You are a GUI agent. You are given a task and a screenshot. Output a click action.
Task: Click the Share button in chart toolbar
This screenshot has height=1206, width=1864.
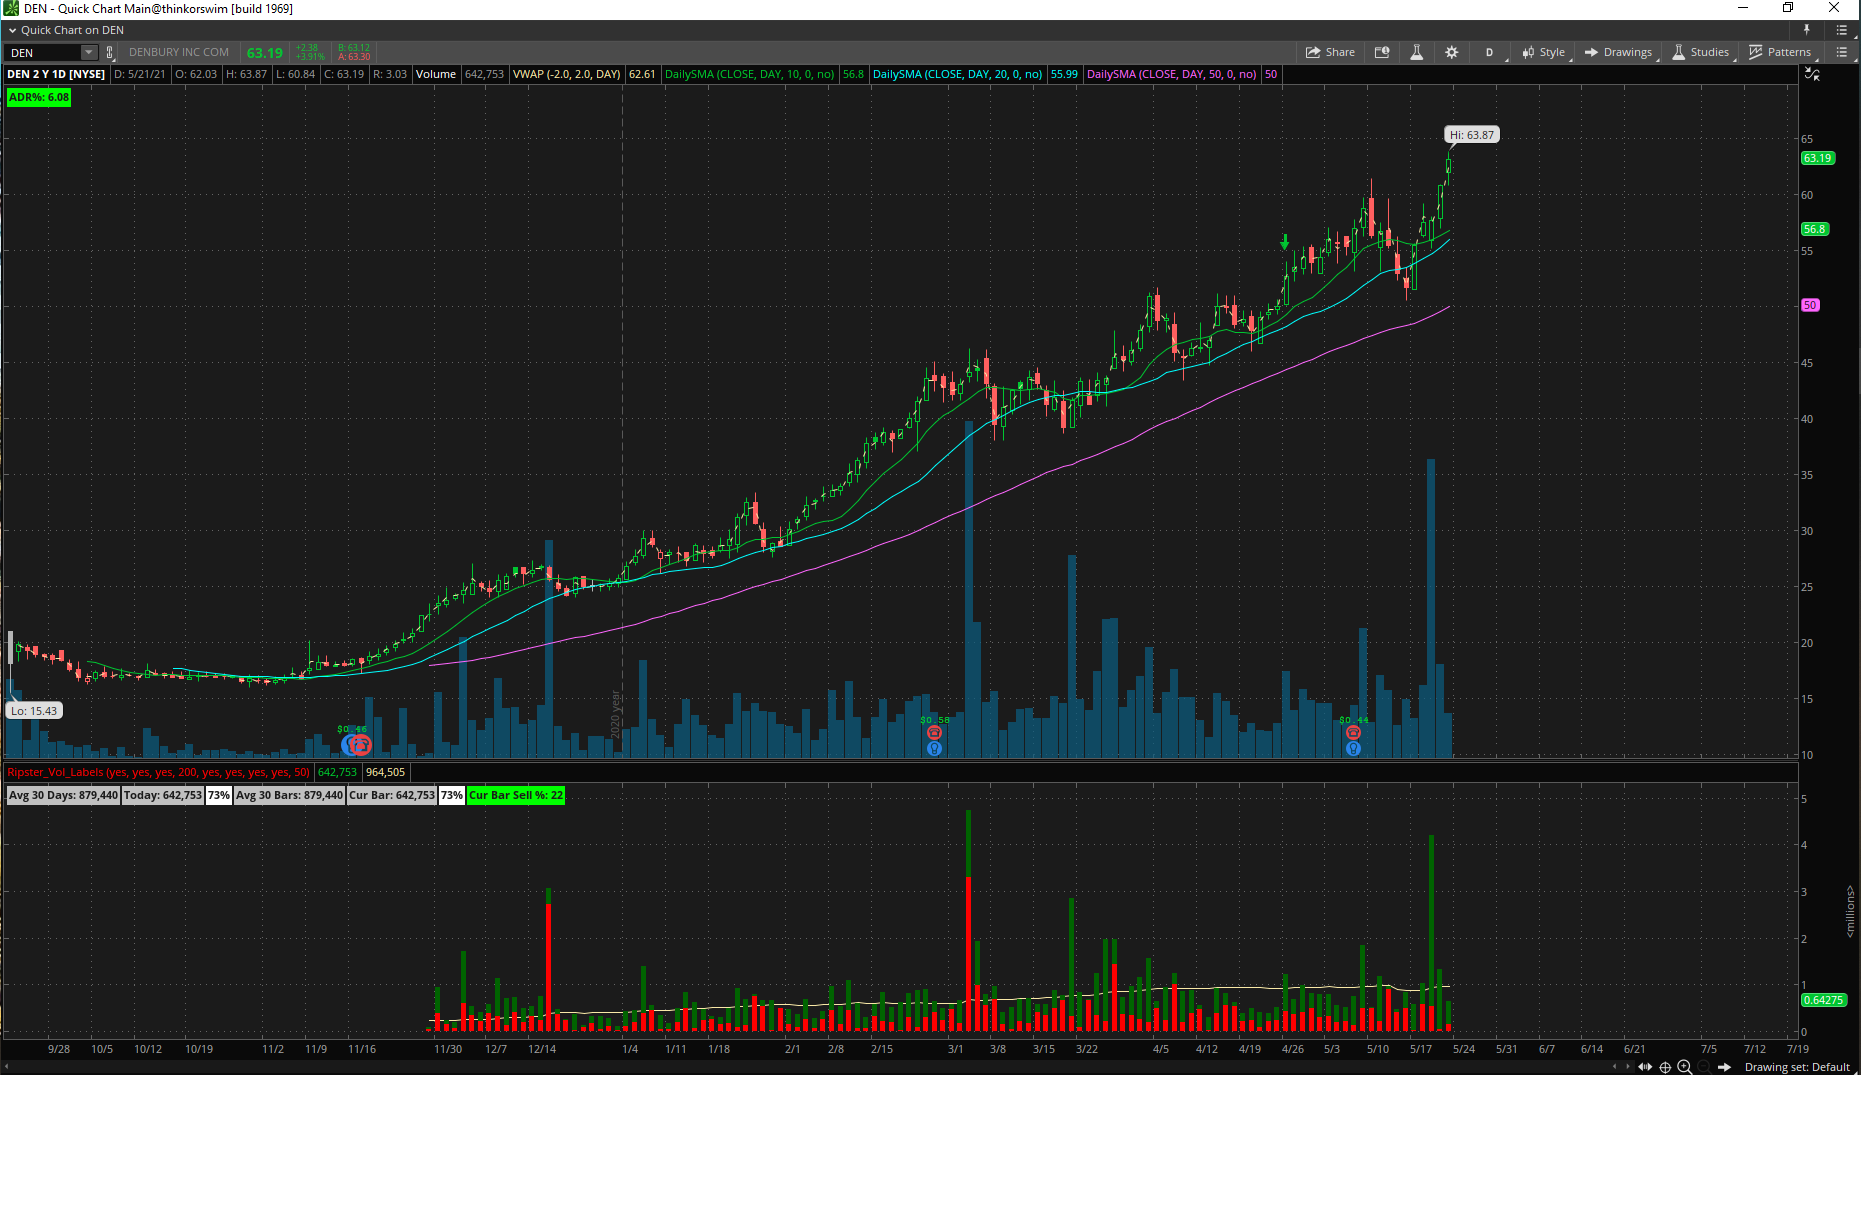coord(1330,52)
